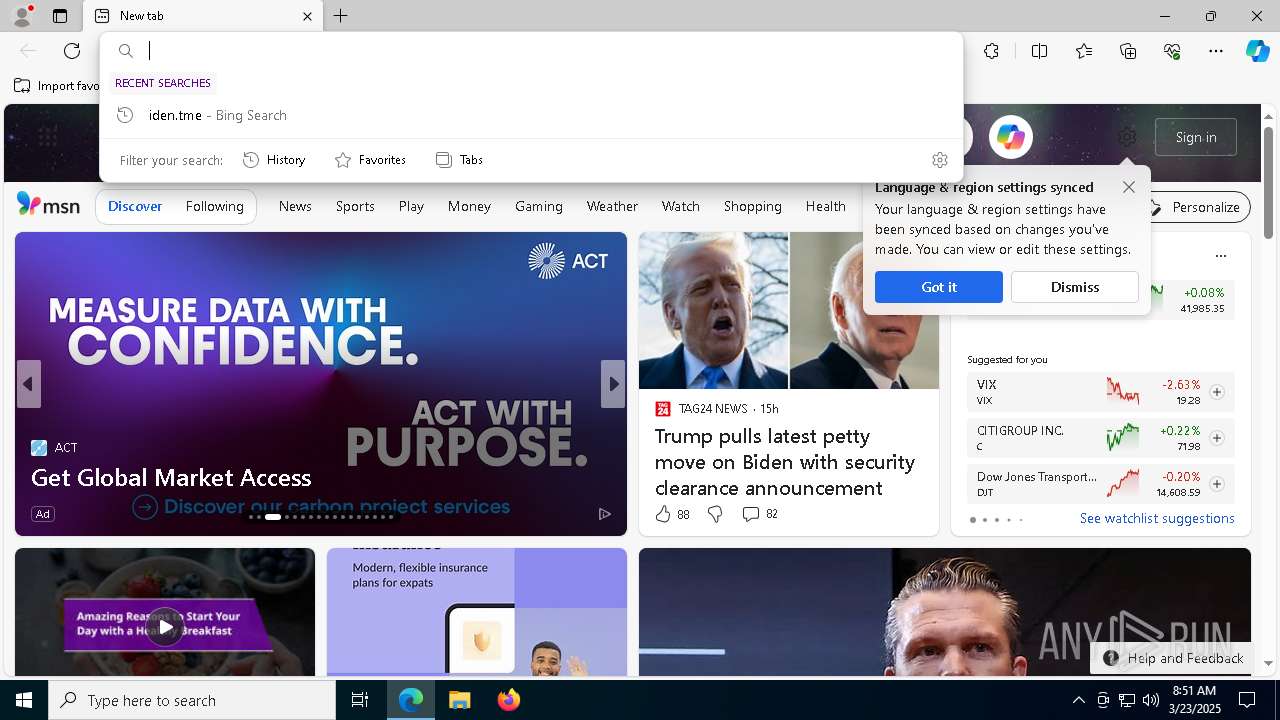Viewport: 1280px width, 720px height.
Task: Switch to the Following feed
Action: tap(214, 206)
